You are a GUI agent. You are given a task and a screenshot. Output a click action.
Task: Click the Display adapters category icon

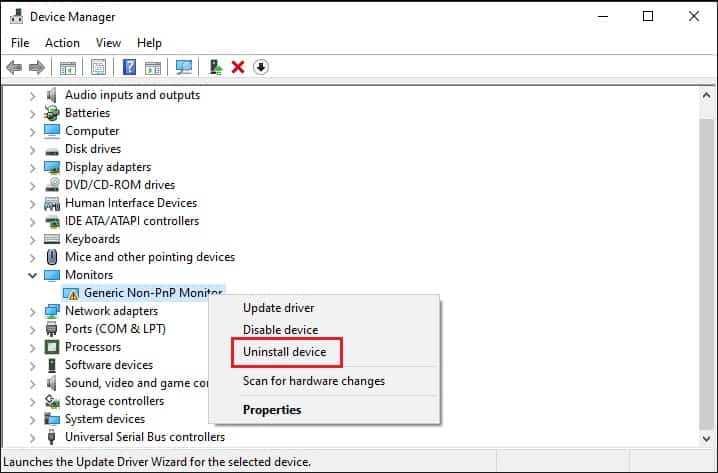pos(52,168)
